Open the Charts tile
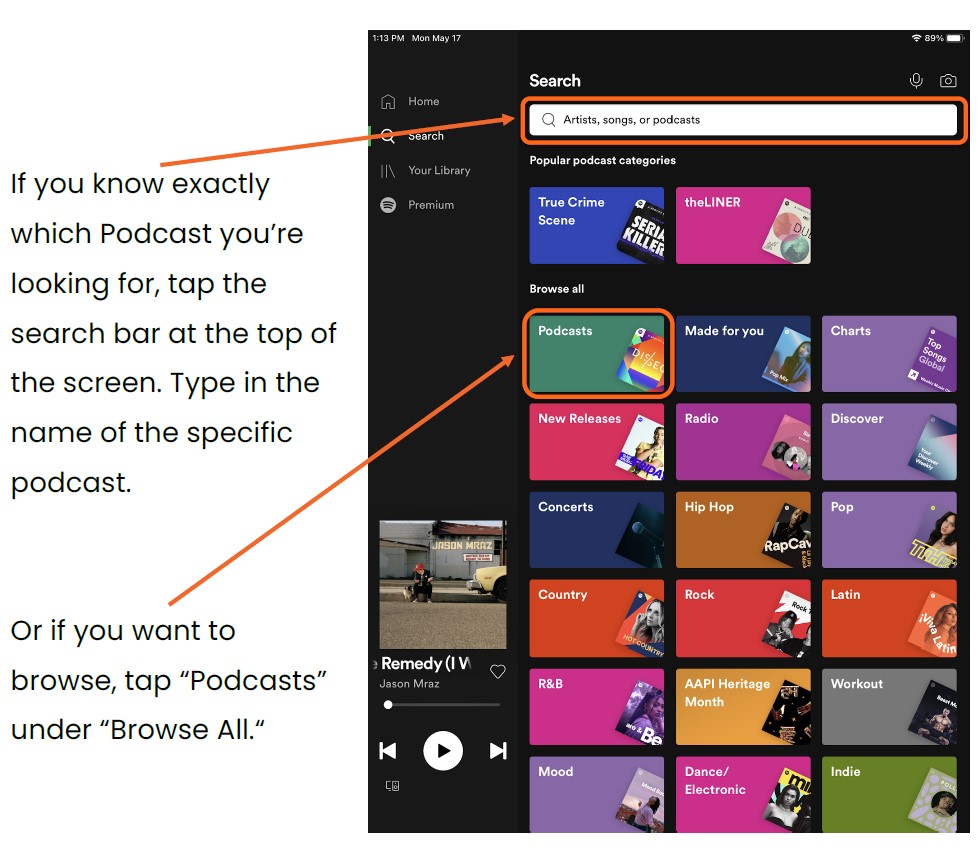 [x=889, y=354]
